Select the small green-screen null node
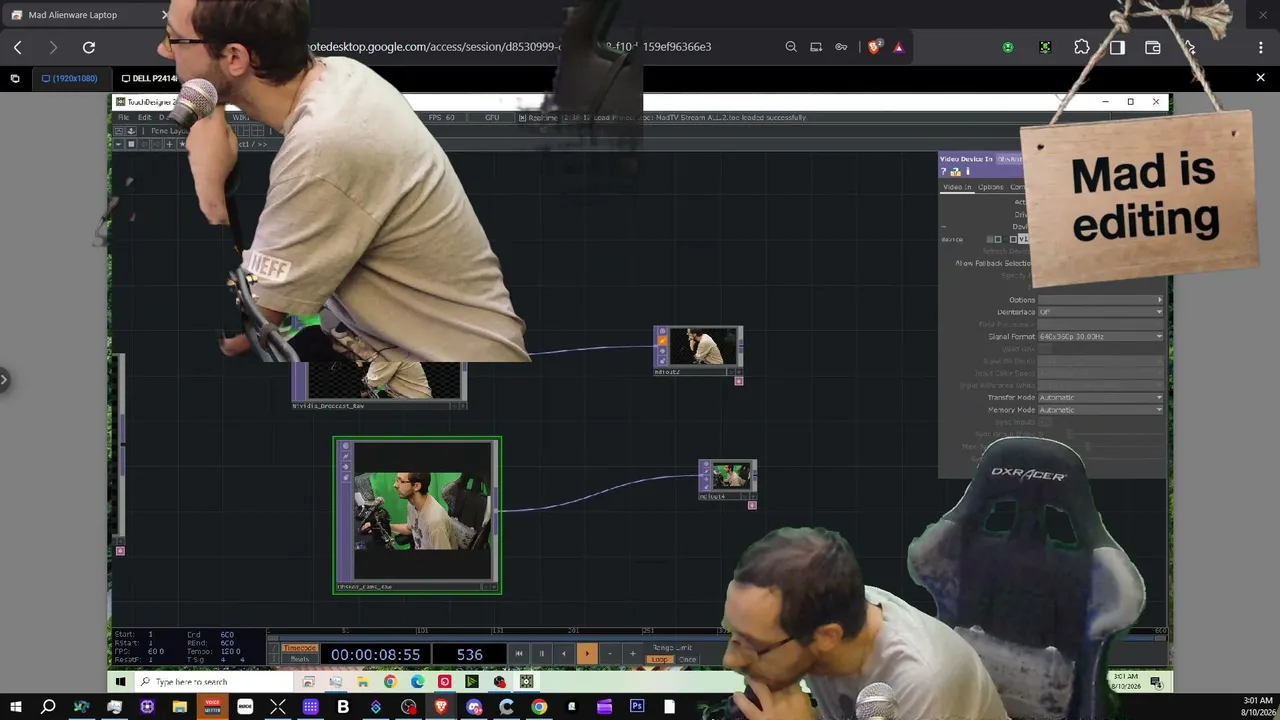The image size is (1280, 720). pos(728,480)
